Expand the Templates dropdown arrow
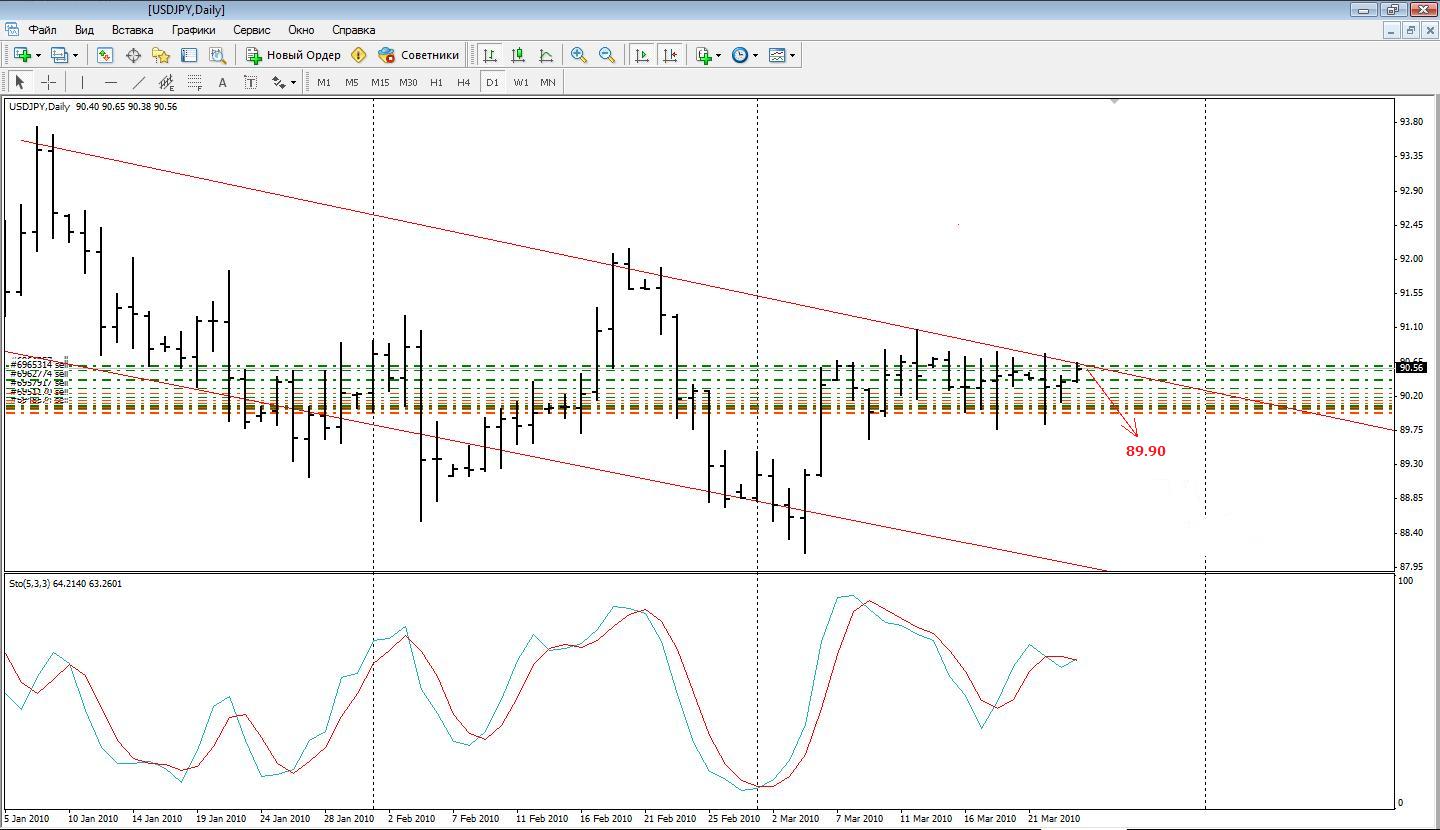 [x=792, y=55]
